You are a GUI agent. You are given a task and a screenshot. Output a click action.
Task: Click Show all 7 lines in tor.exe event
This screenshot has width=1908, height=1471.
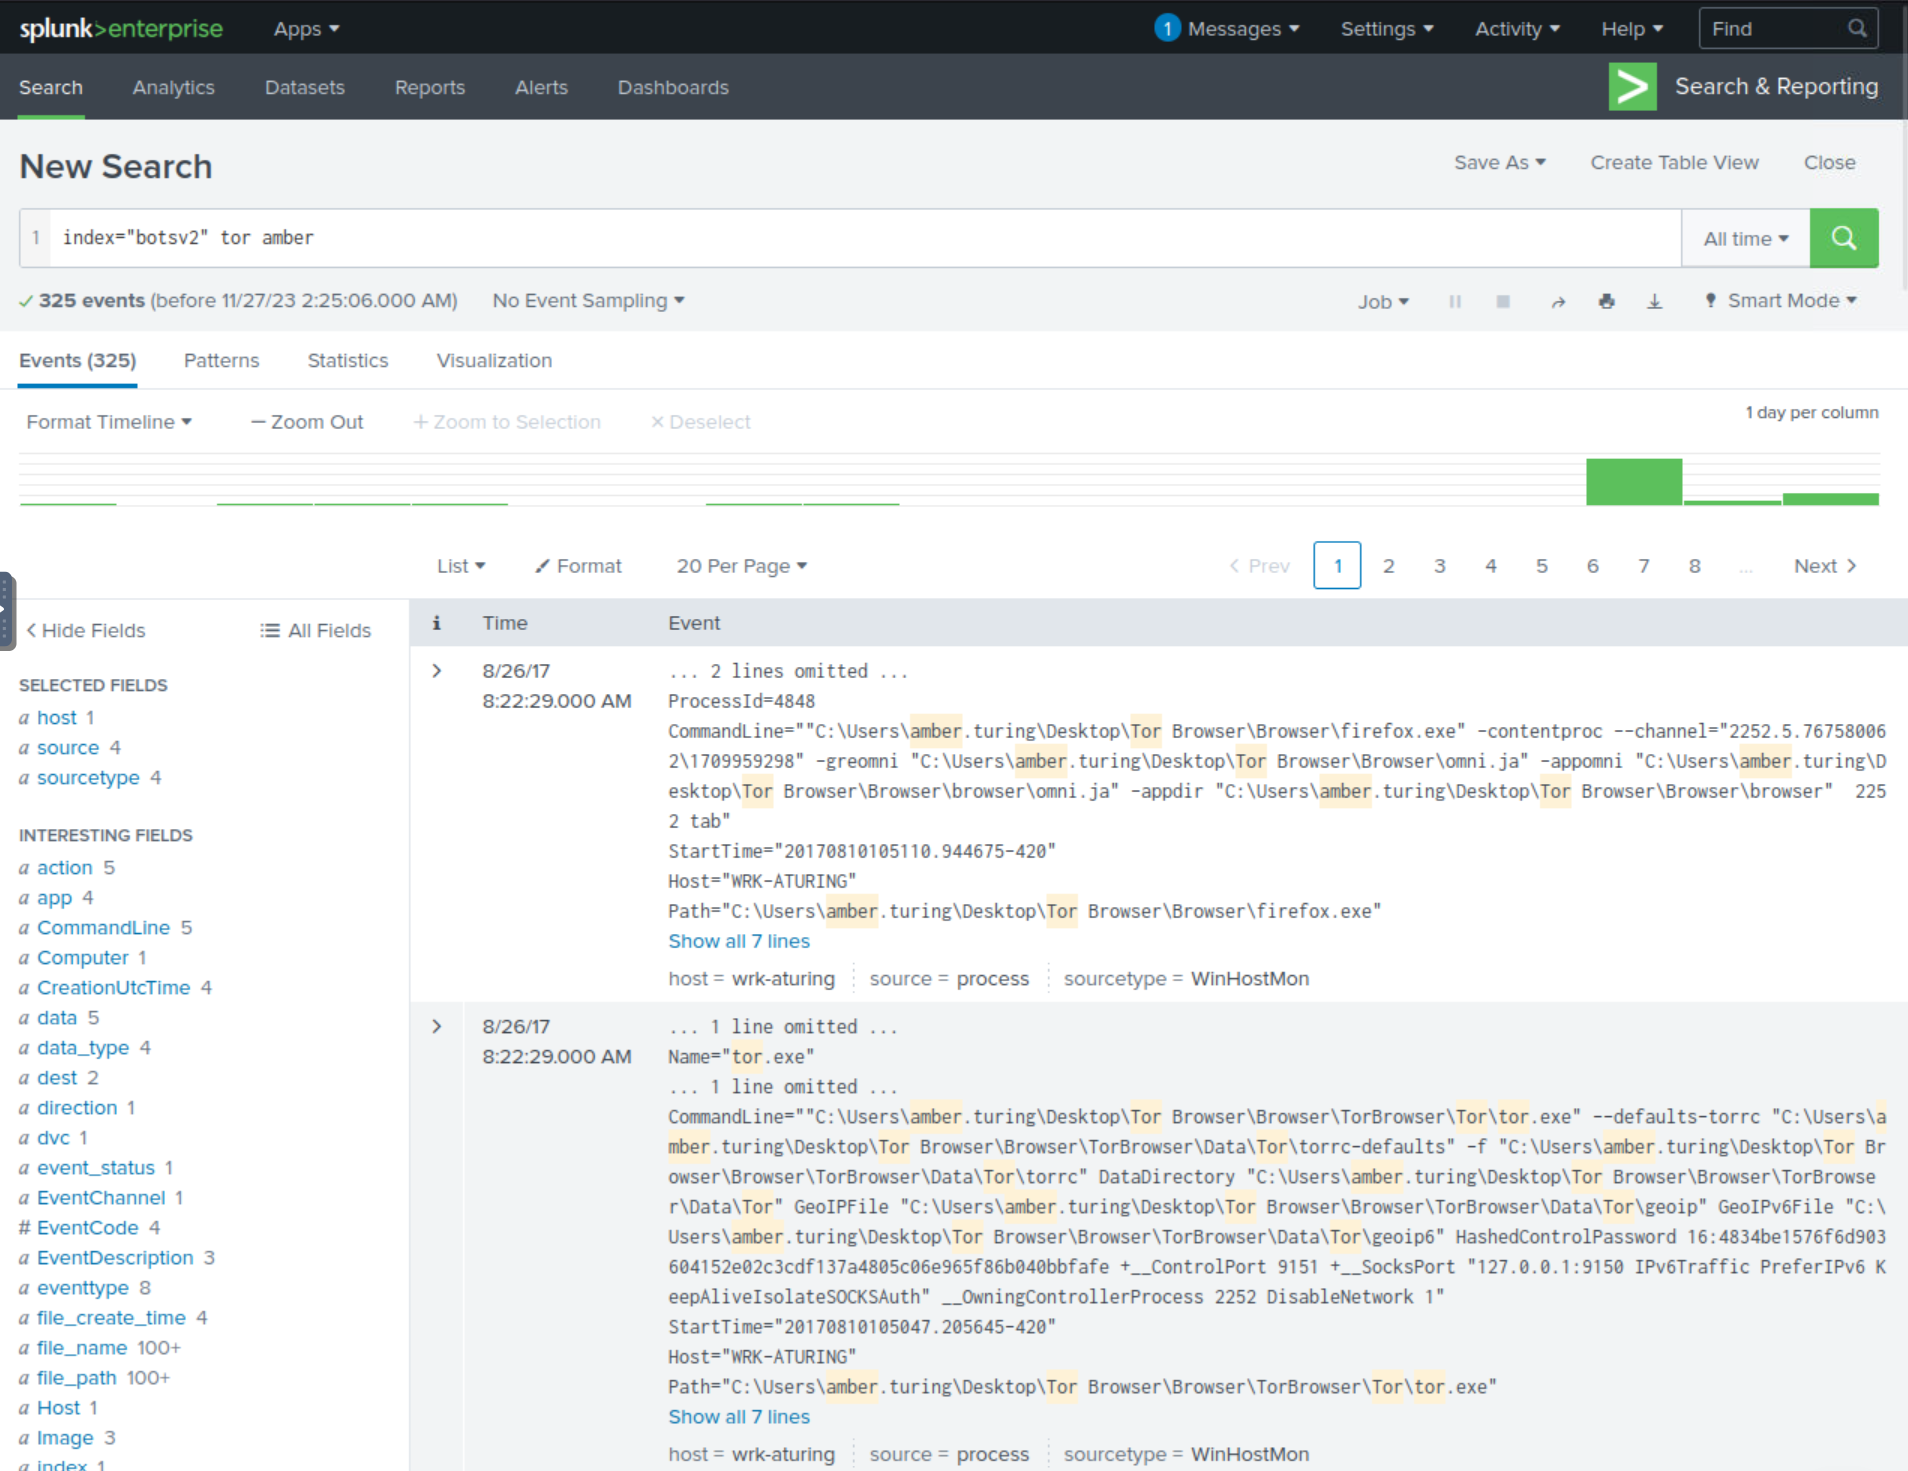739,1417
